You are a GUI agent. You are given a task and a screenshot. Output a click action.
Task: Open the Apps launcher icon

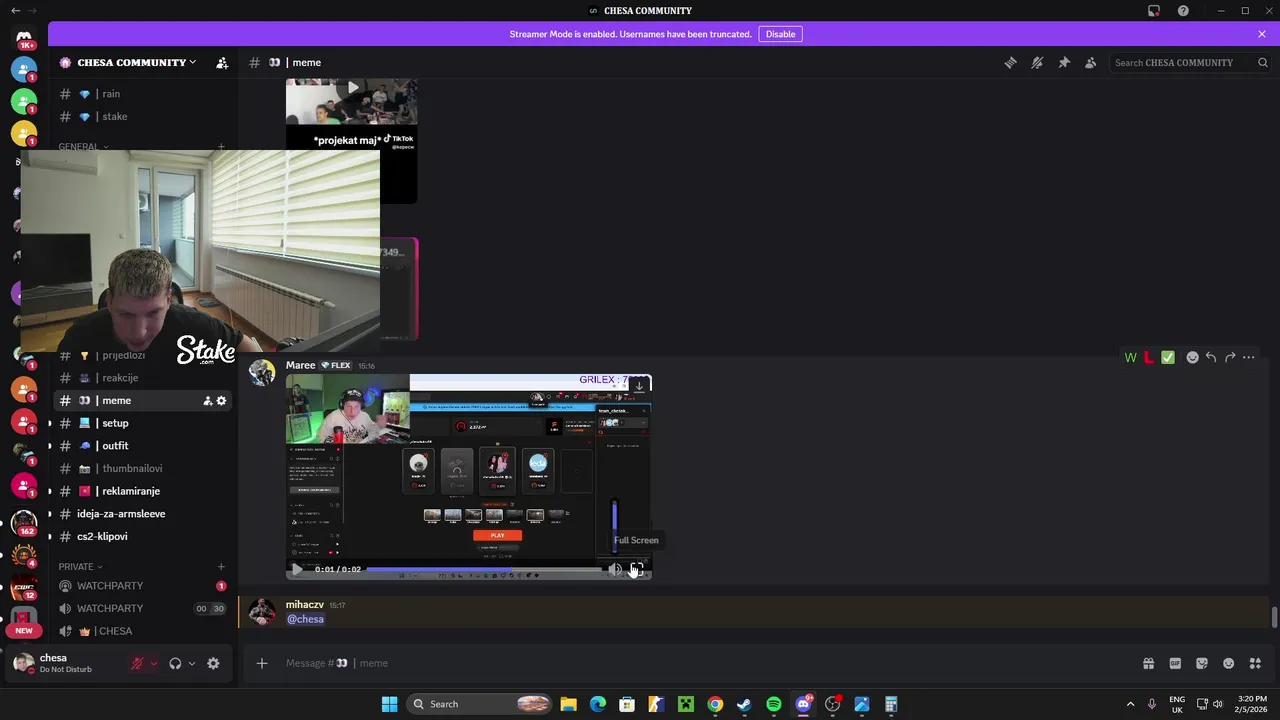[x=1255, y=663]
